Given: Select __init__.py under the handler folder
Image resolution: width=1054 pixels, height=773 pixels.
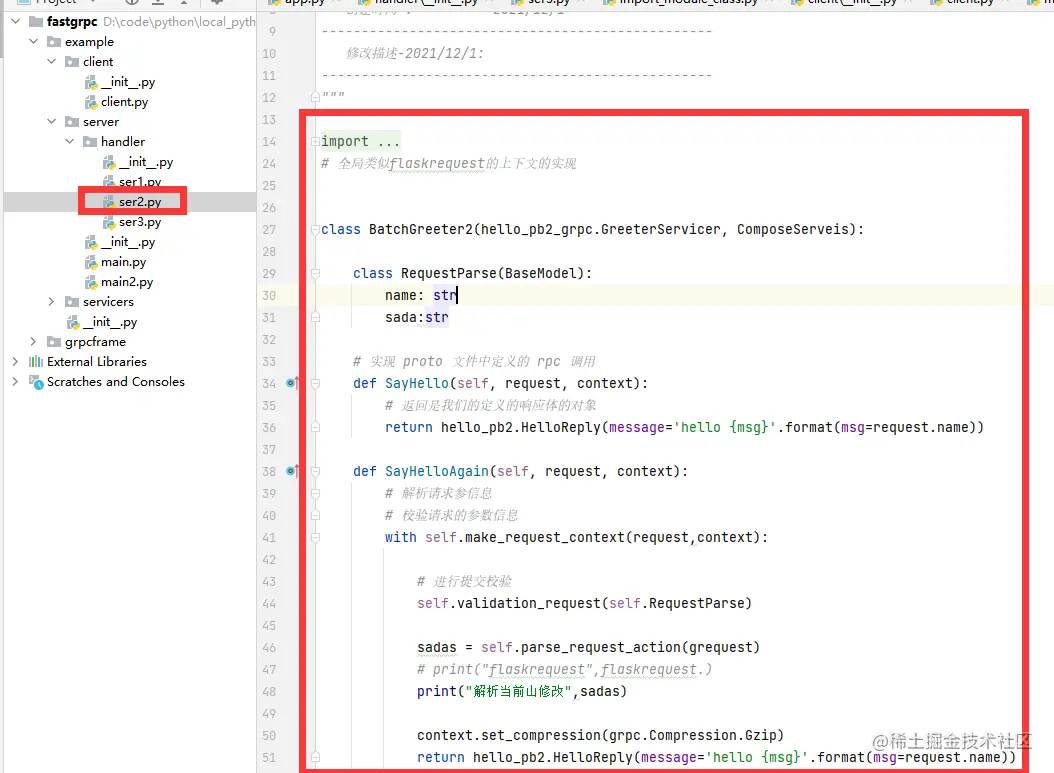Looking at the screenshot, I should [x=146, y=162].
